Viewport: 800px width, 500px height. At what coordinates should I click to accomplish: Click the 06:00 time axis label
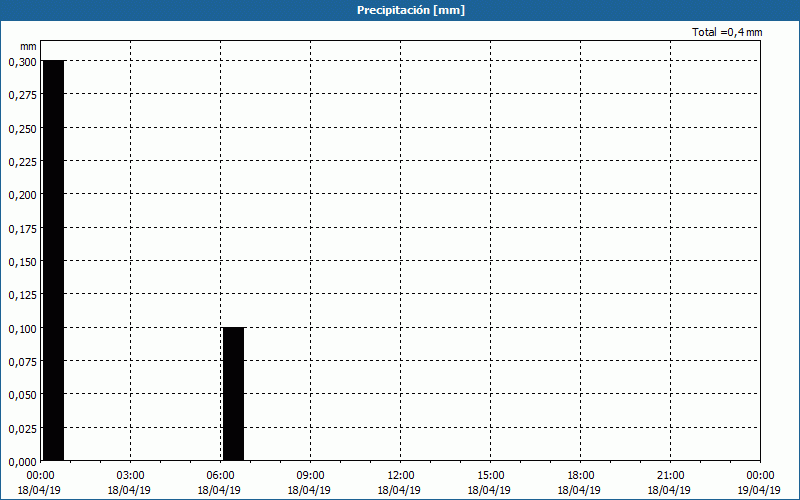click(220, 476)
